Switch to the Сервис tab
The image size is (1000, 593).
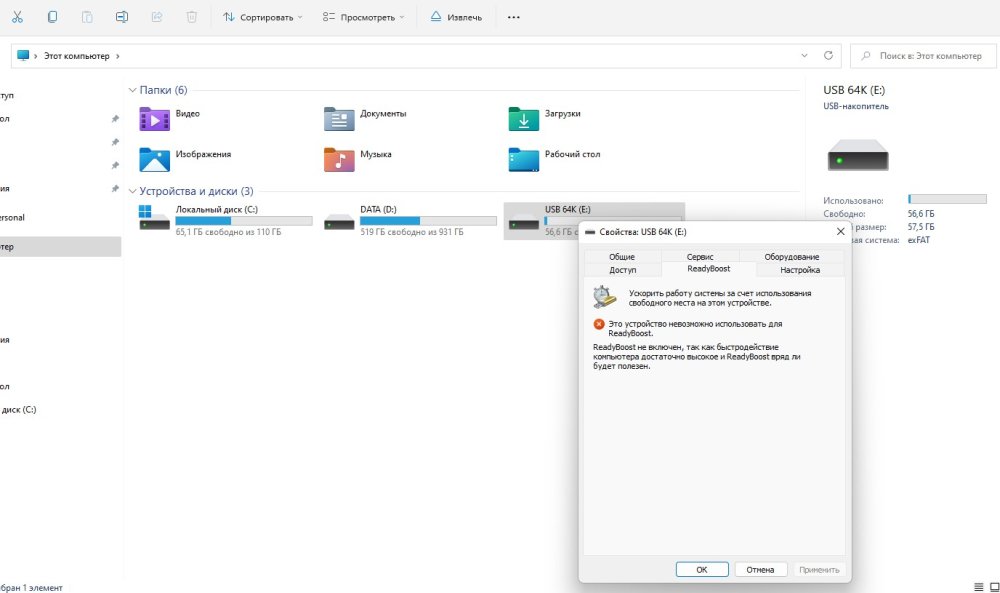[700, 257]
